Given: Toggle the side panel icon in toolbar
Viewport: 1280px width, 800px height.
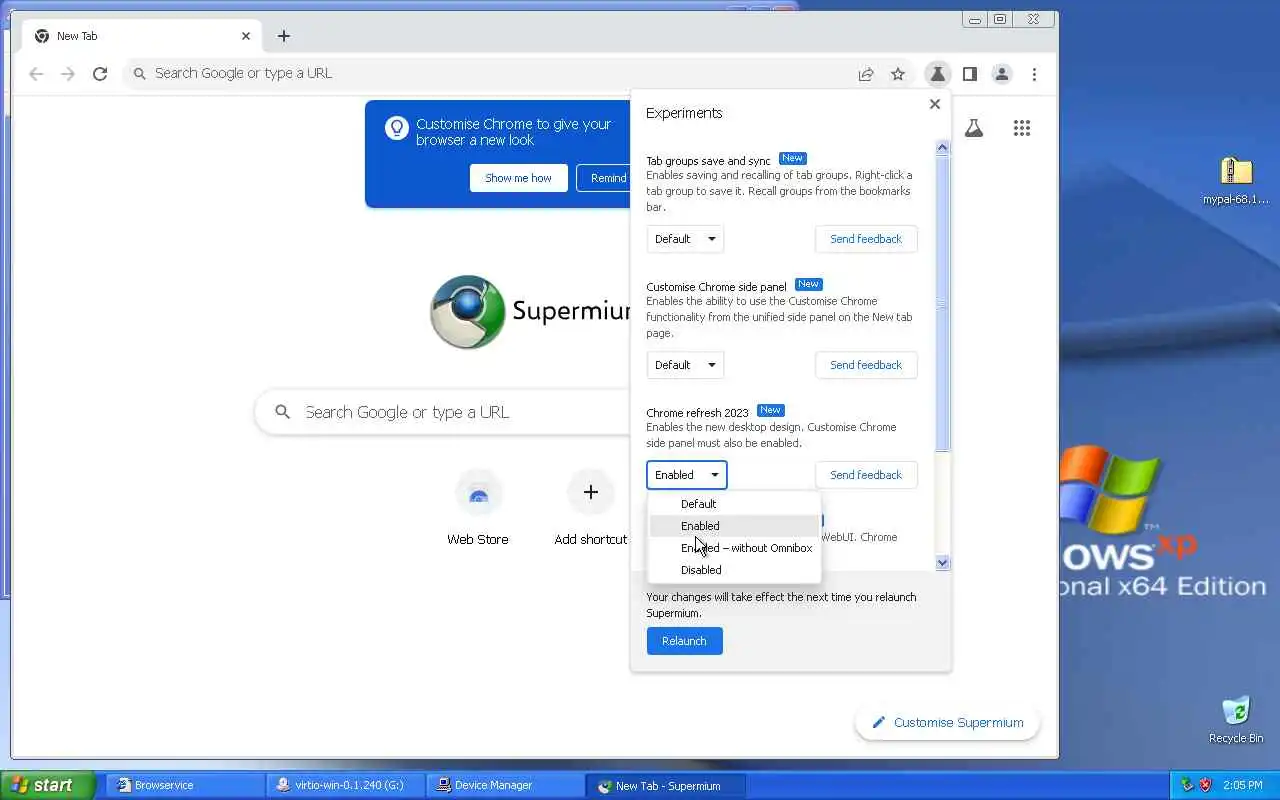Looking at the screenshot, I should (x=969, y=74).
